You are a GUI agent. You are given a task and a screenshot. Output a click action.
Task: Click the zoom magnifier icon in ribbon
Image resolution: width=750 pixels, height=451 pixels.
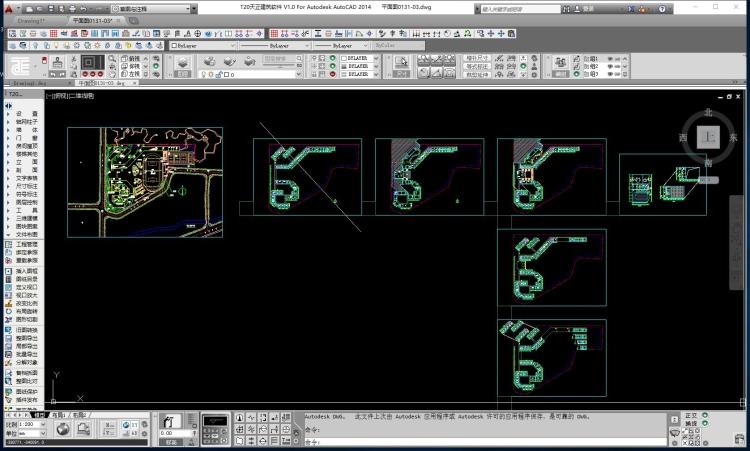click(x=112, y=58)
